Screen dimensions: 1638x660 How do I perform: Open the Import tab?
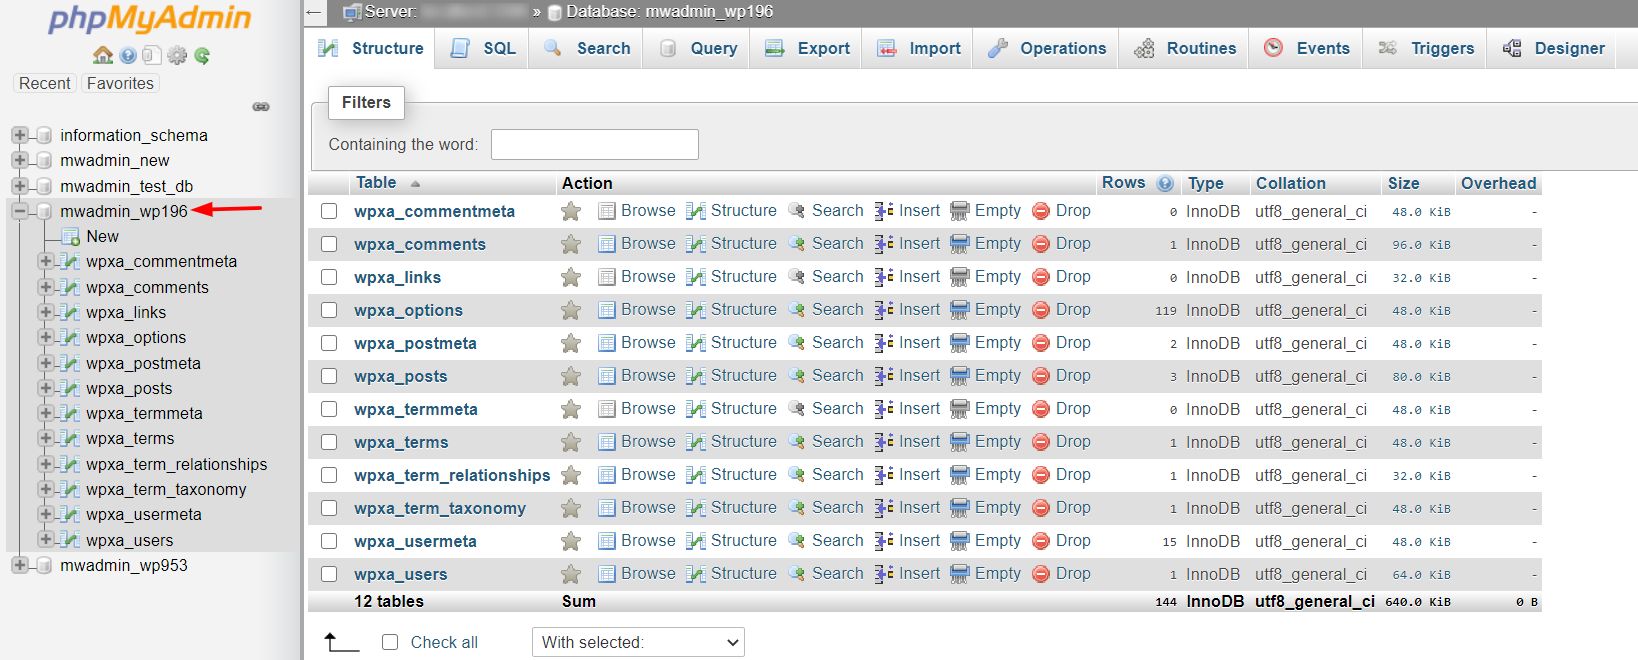[918, 48]
